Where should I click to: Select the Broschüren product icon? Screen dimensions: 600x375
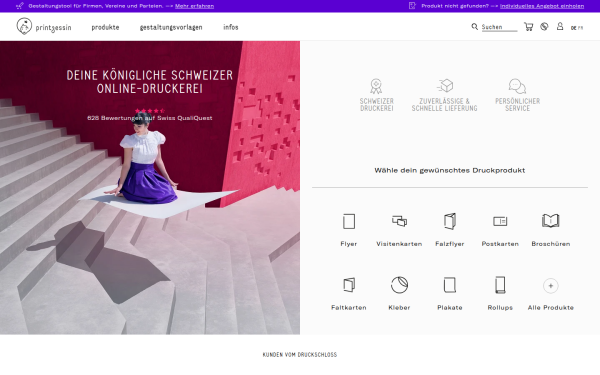tap(551, 220)
